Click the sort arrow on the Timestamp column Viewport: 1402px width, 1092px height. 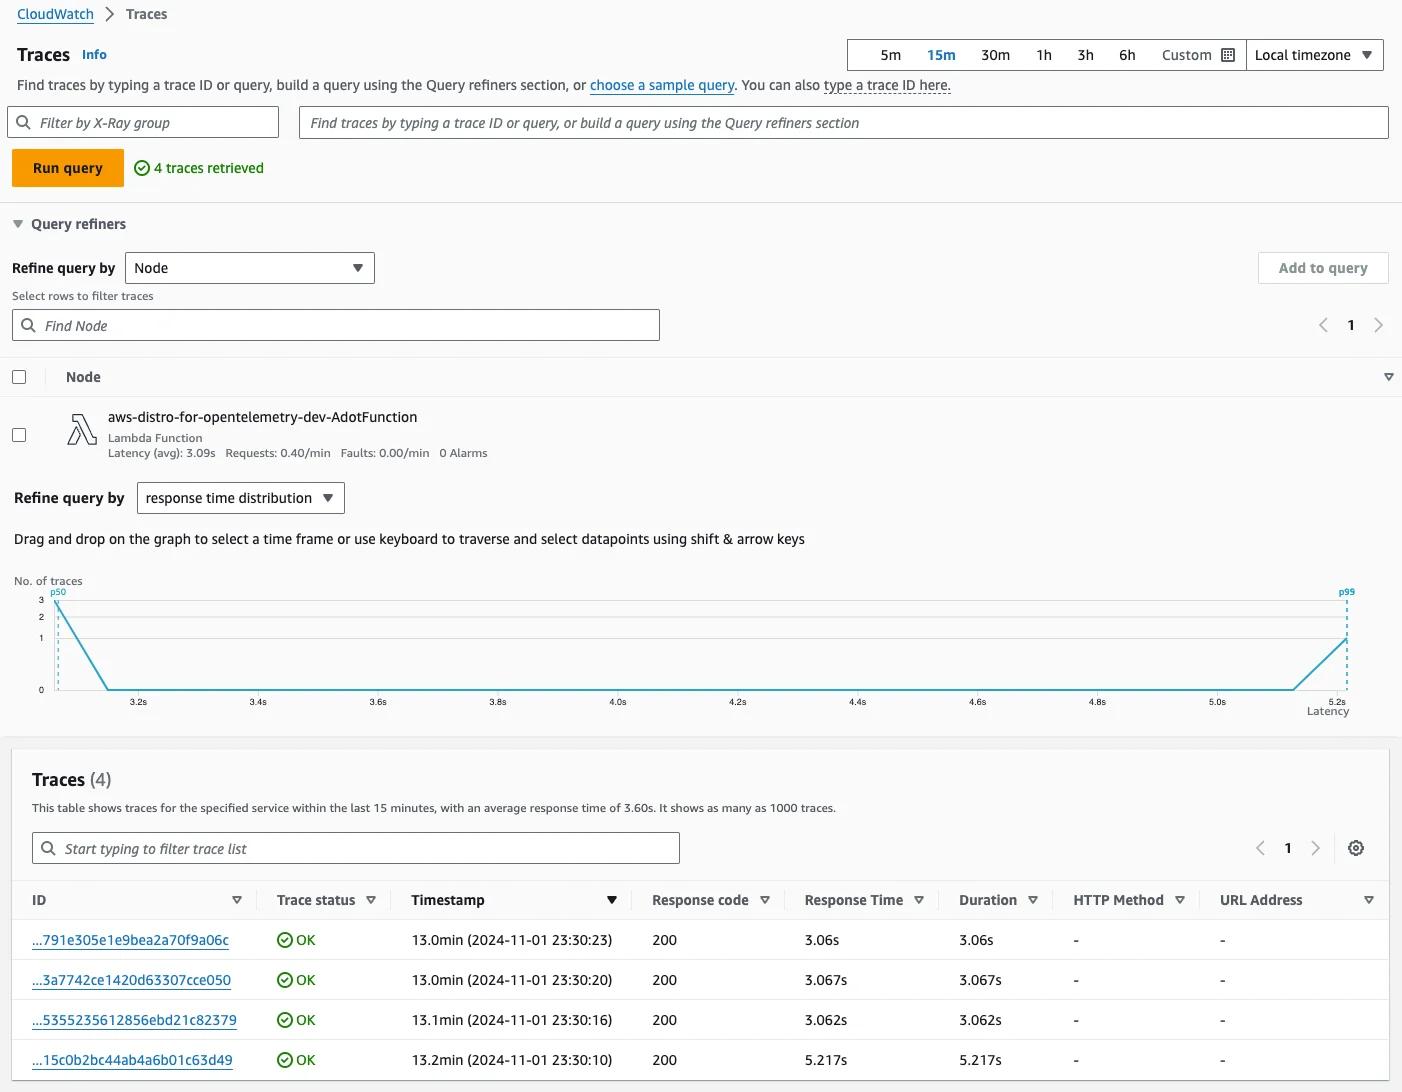pyautogui.click(x=611, y=899)
